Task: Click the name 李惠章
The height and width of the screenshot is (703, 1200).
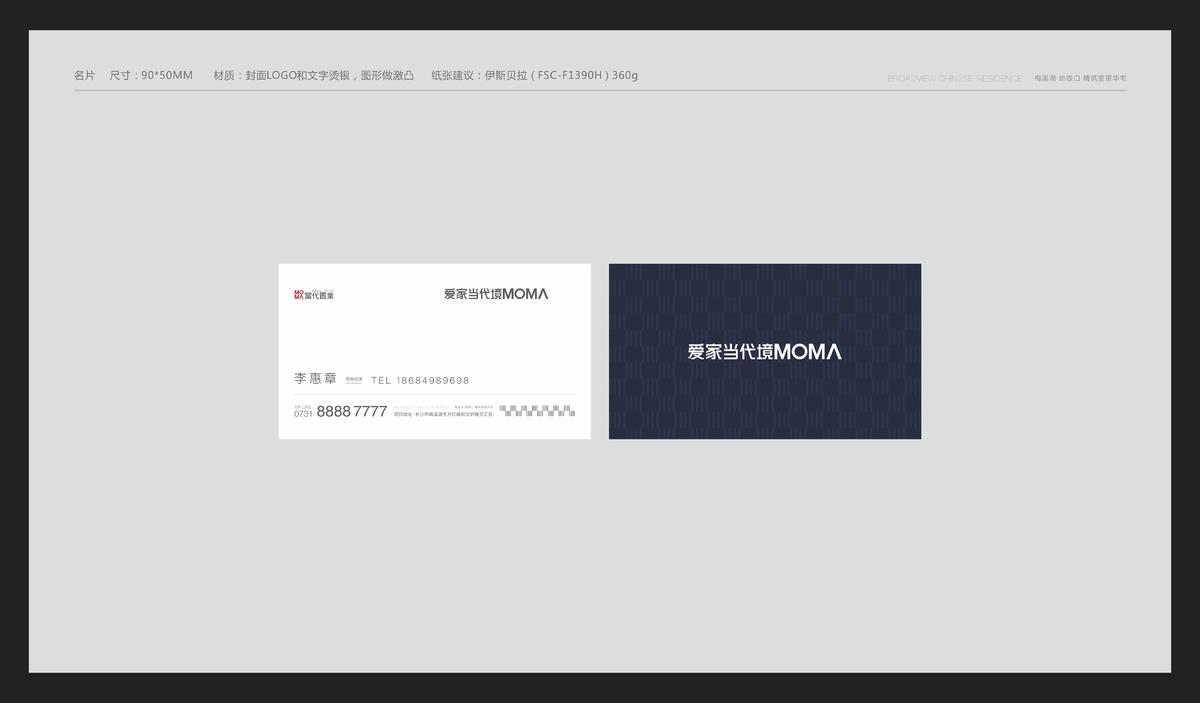Action: click(315, 379)
